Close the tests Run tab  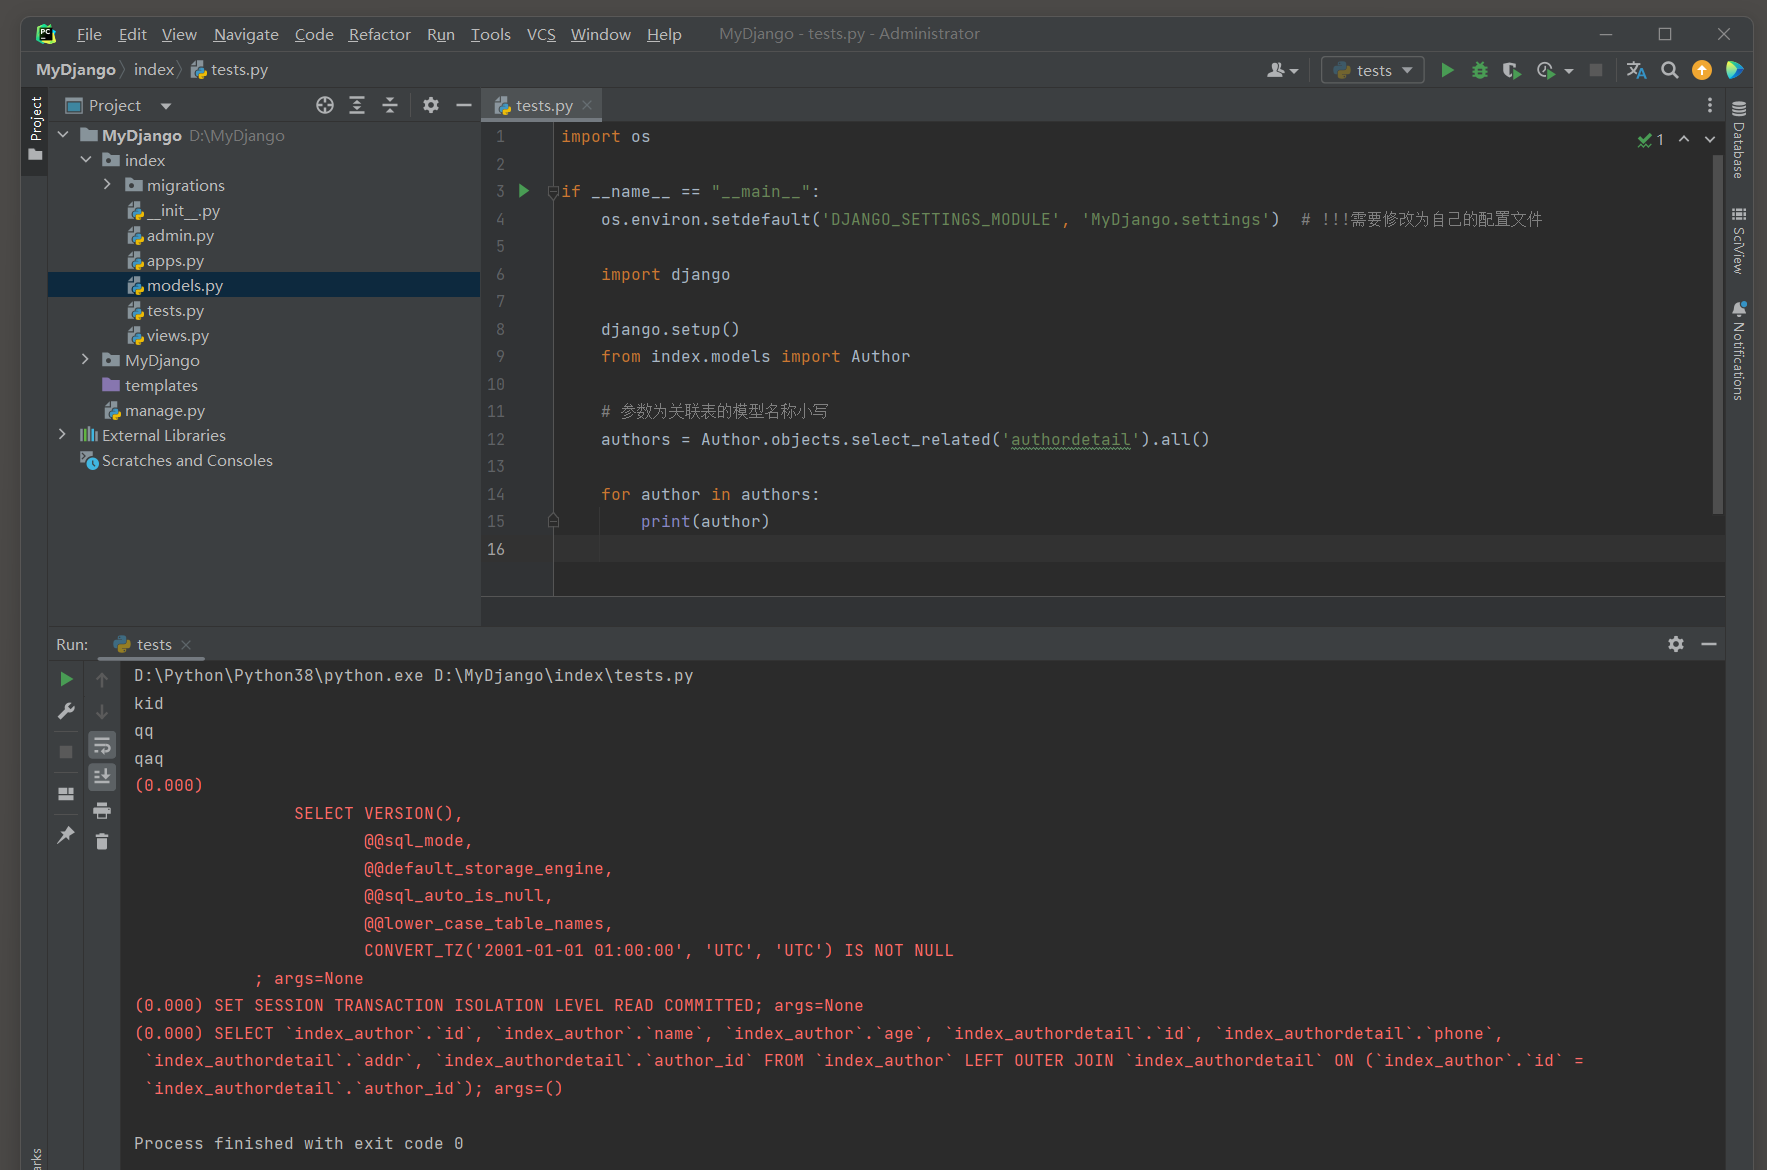(186, 645)
